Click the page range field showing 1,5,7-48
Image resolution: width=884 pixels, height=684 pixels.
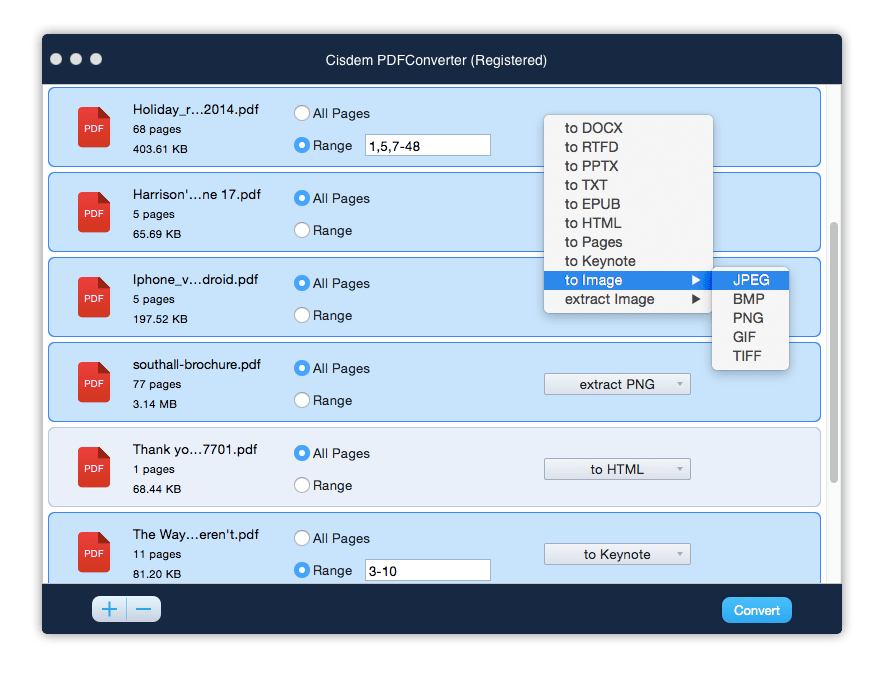click(x=427, y=145)
